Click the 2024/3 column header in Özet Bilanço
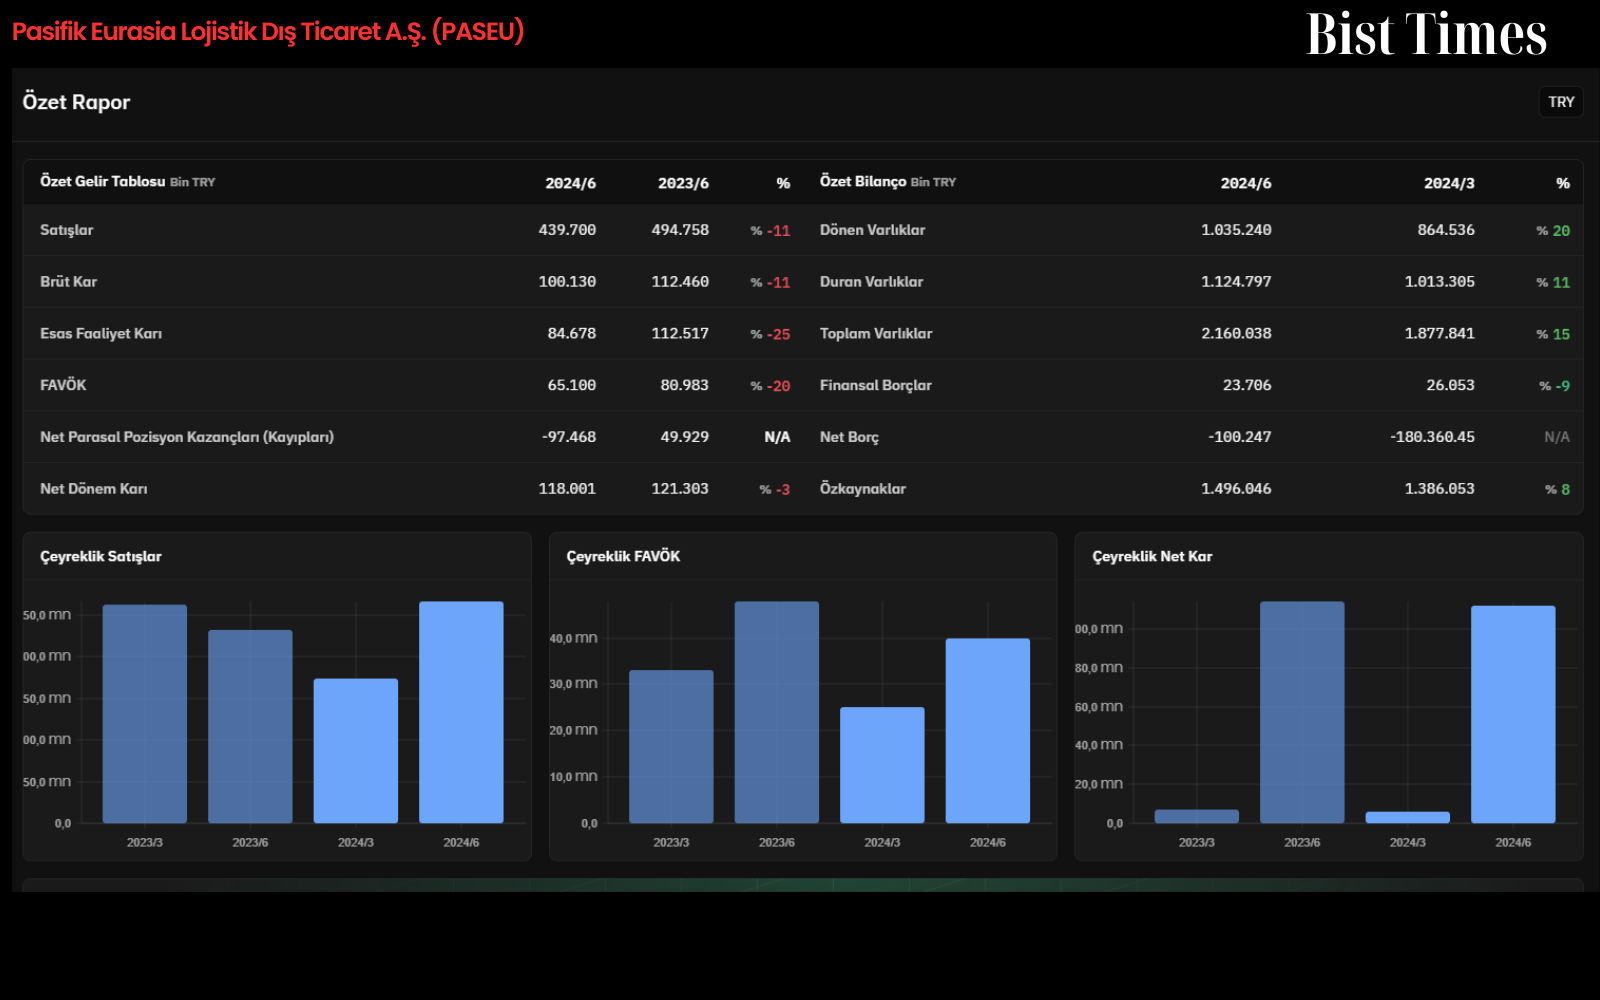The image size is (1600, 1000). pos(1449,183)
